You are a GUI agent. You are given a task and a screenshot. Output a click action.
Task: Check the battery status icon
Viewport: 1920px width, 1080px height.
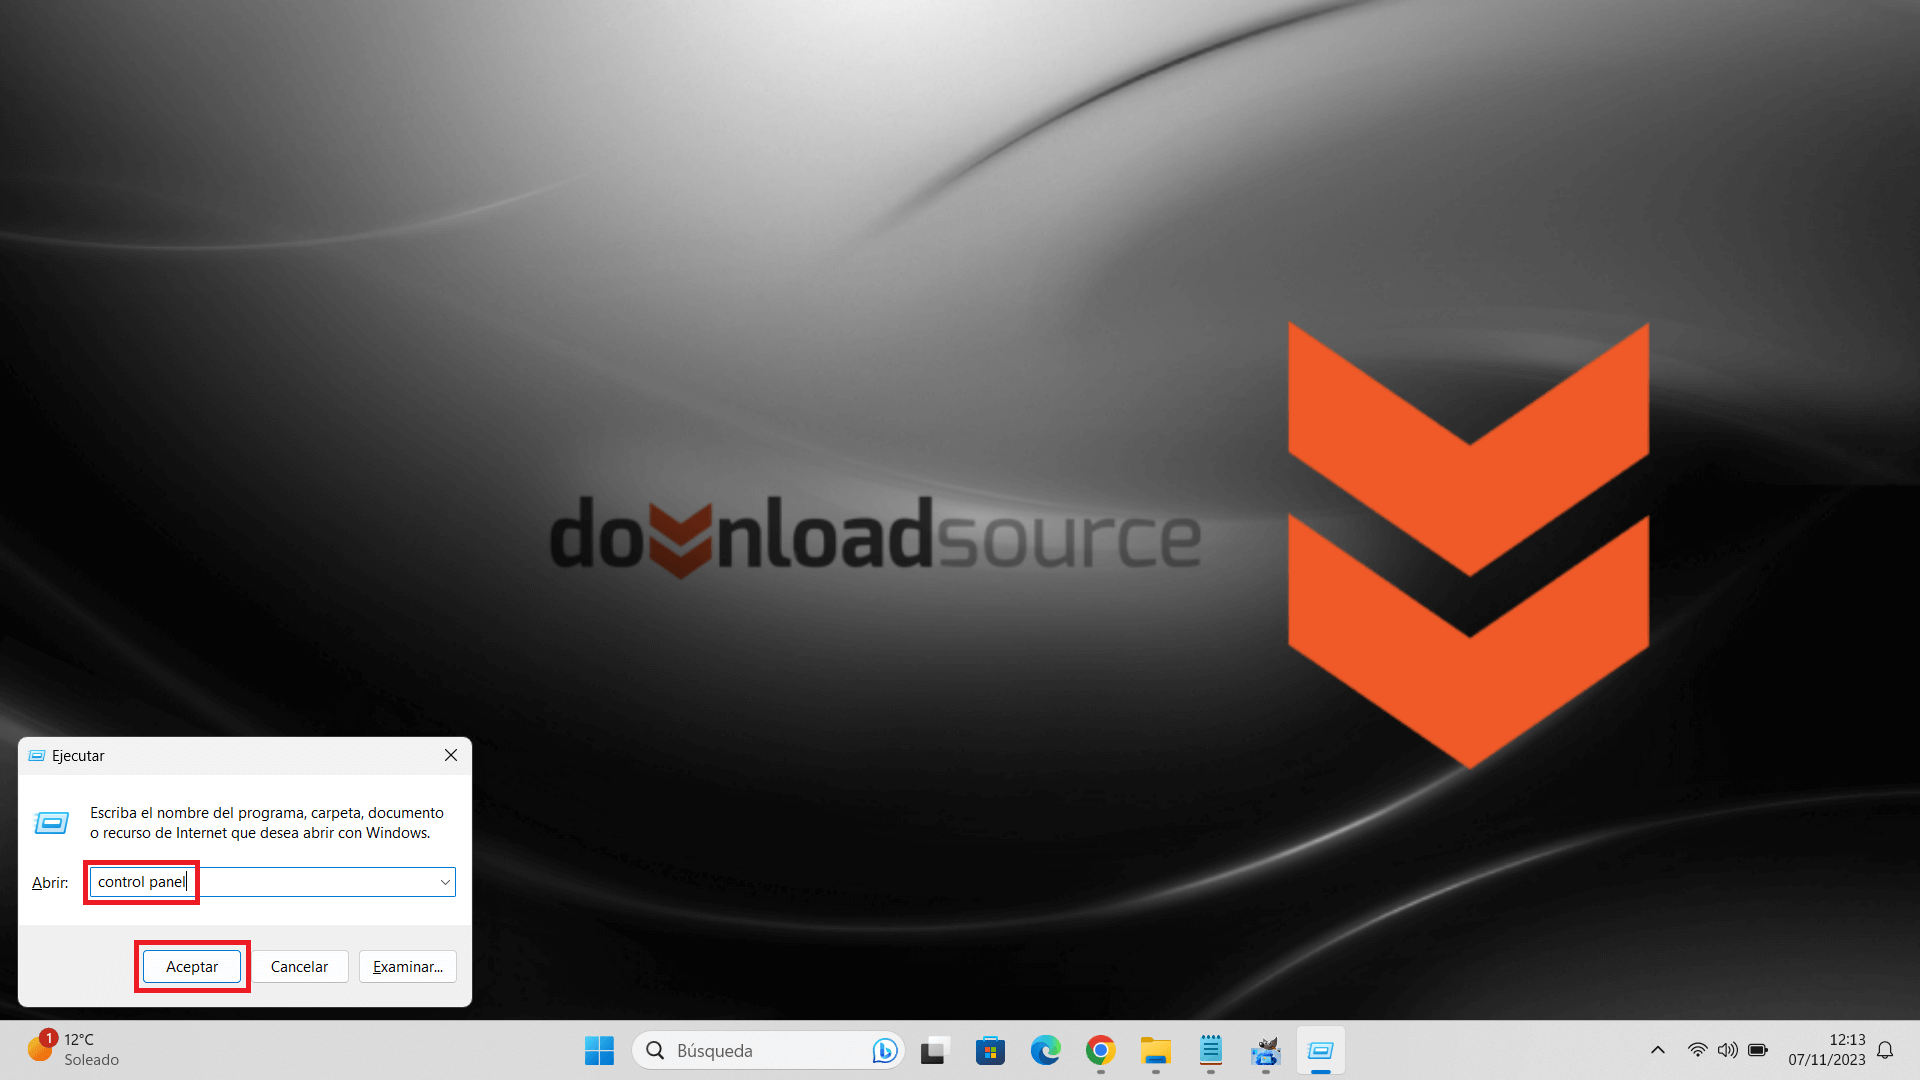[1758, 1050]
